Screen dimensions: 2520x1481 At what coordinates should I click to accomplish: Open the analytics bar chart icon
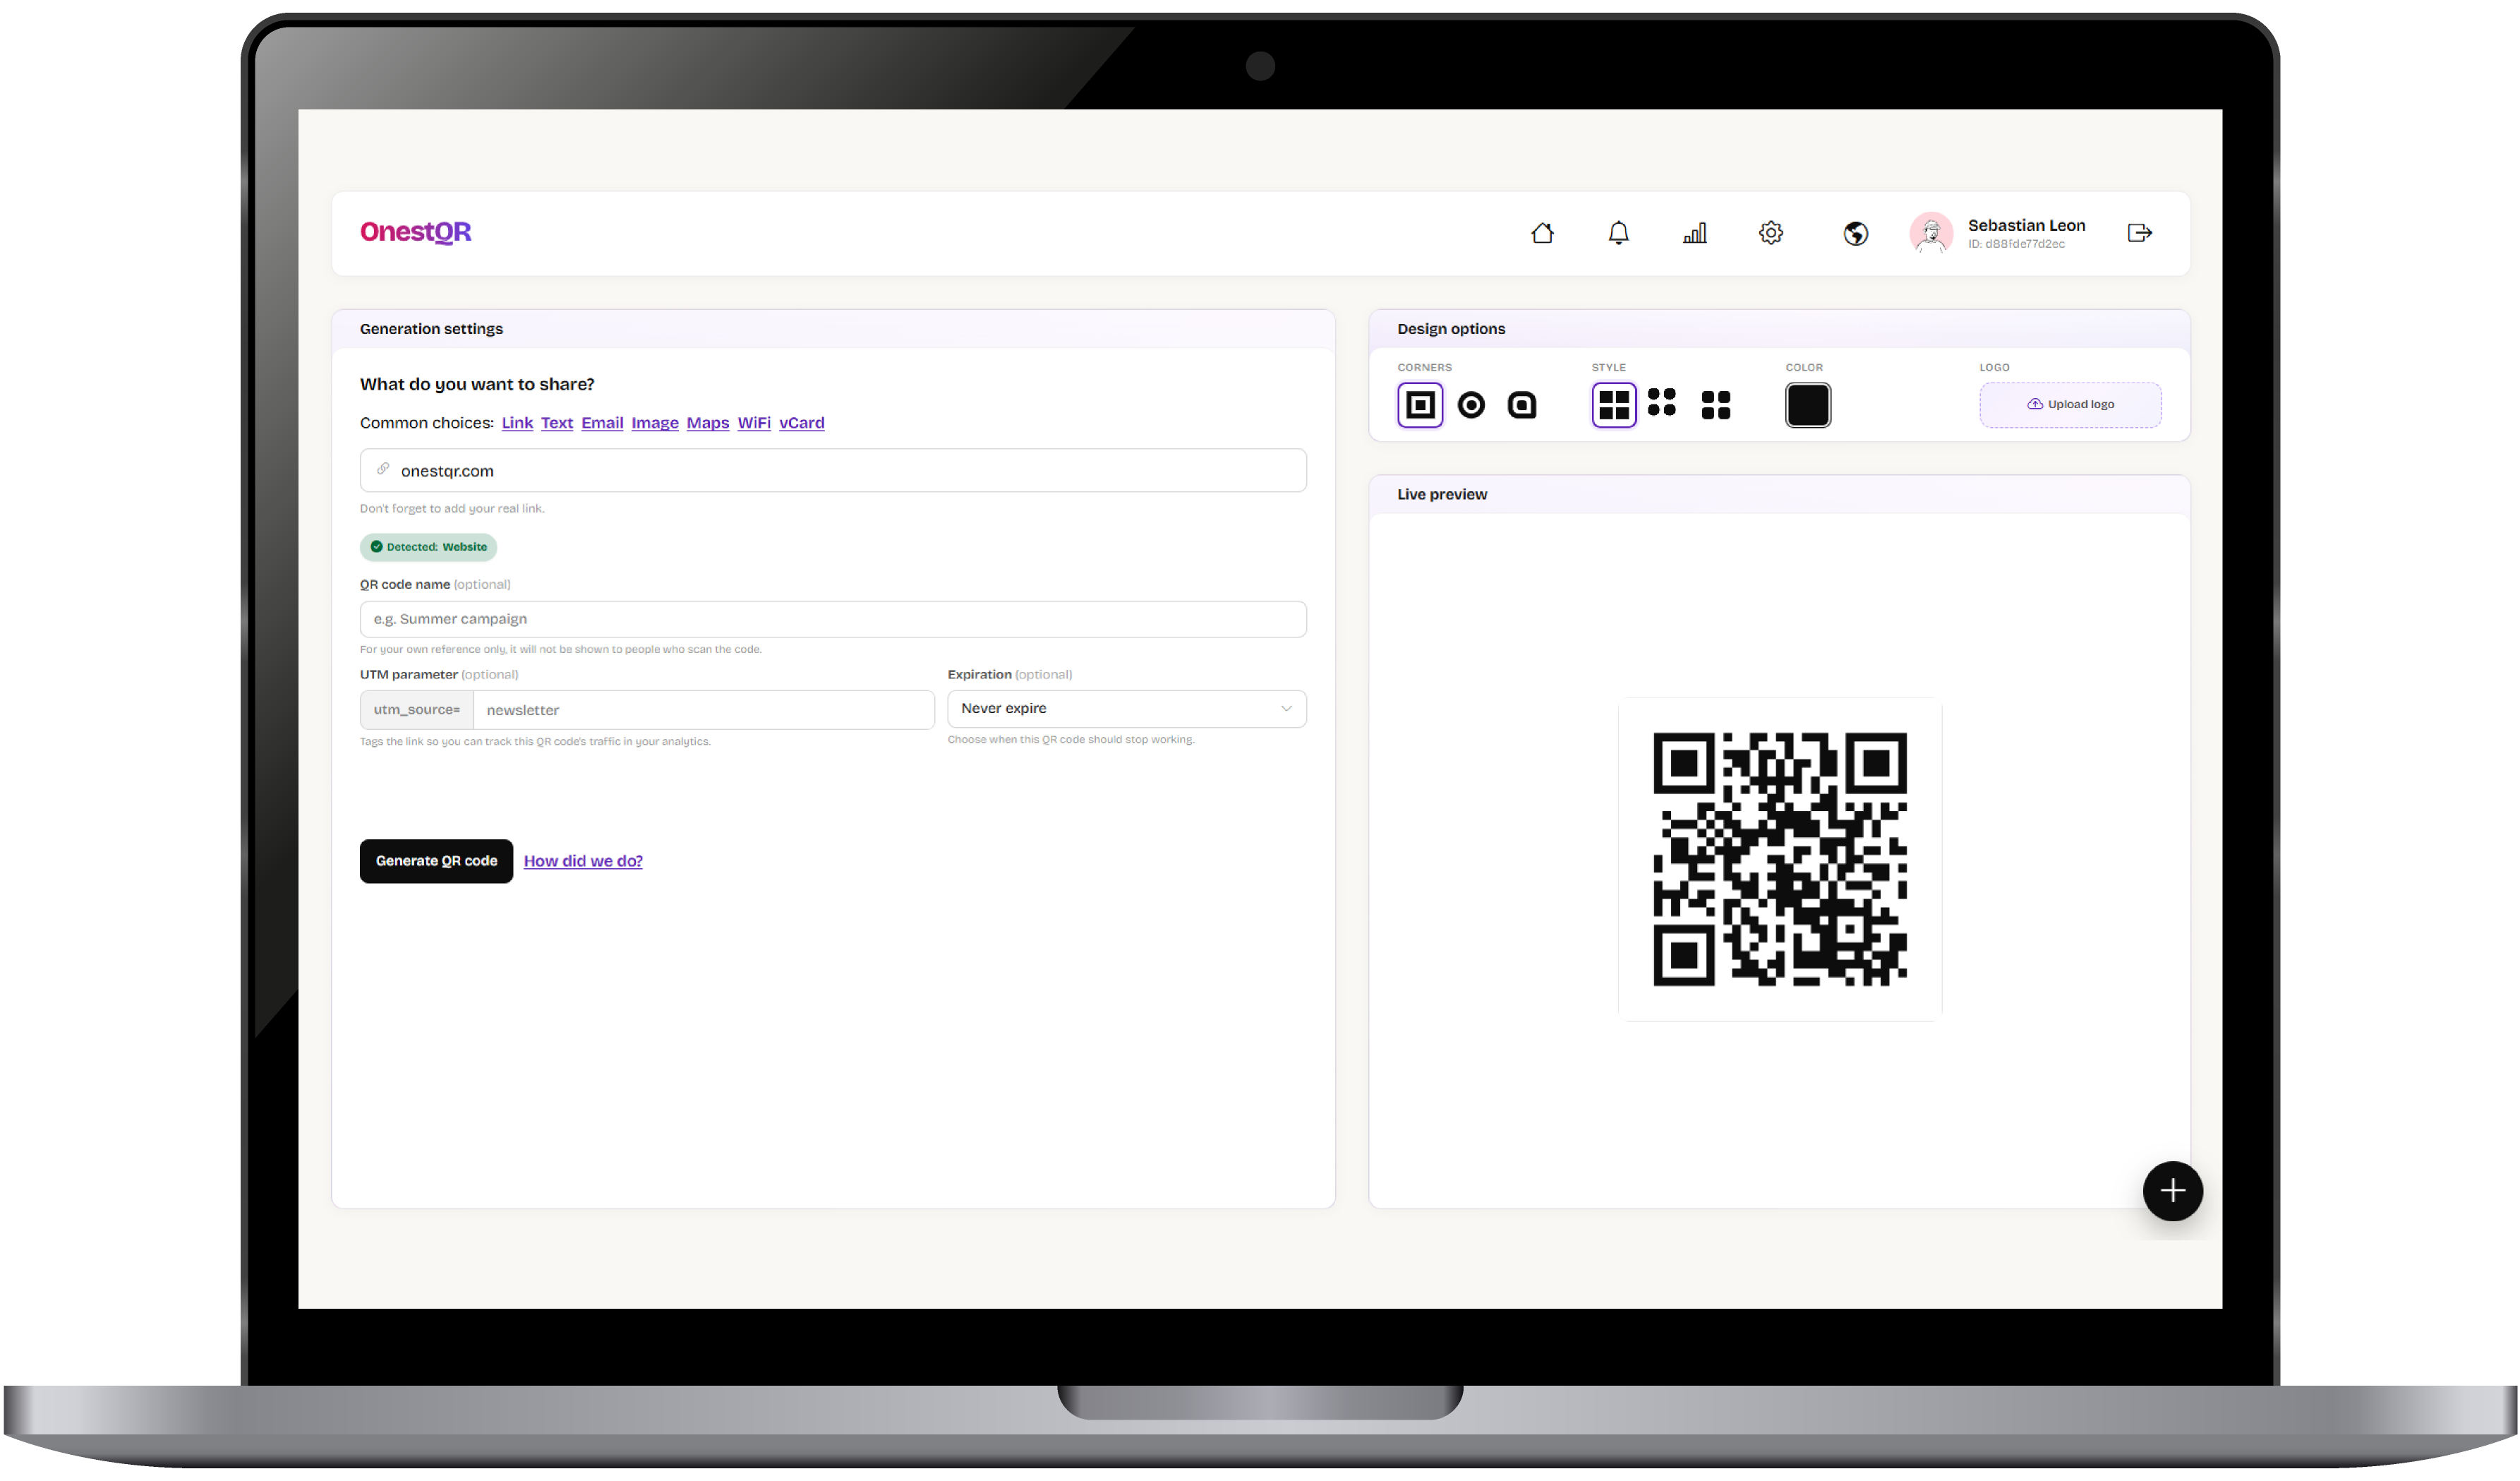point(1695,233)
